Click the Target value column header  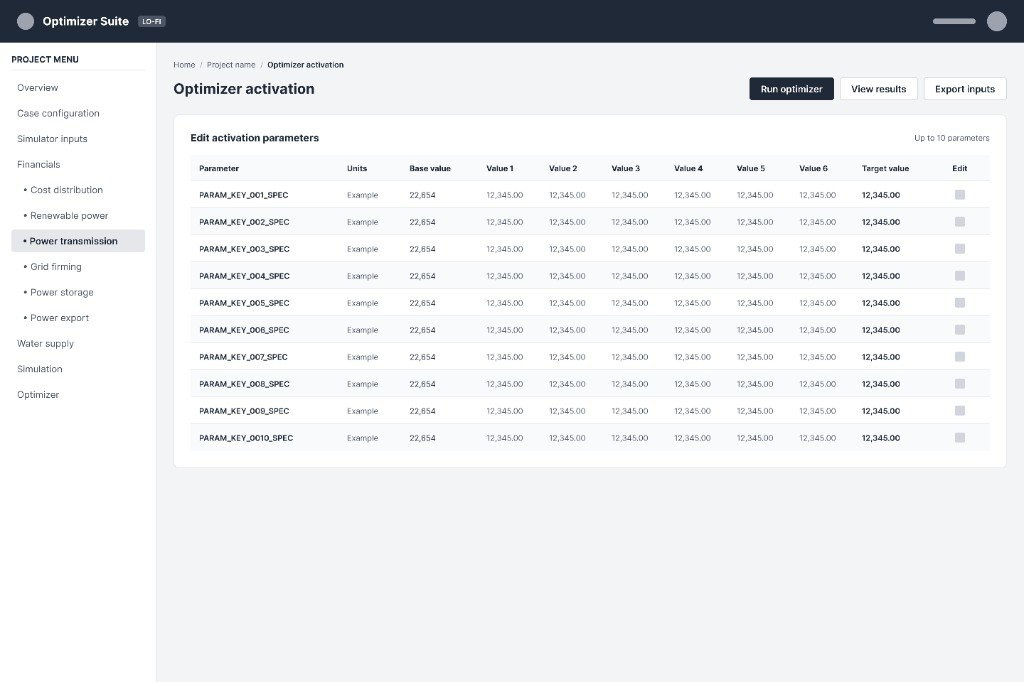885,169
